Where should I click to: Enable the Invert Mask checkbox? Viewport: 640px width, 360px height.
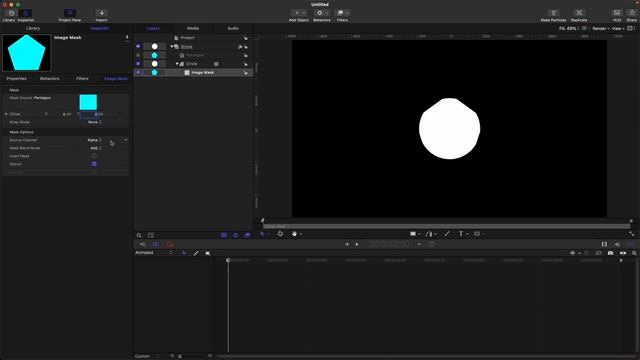tap(94, 156)
